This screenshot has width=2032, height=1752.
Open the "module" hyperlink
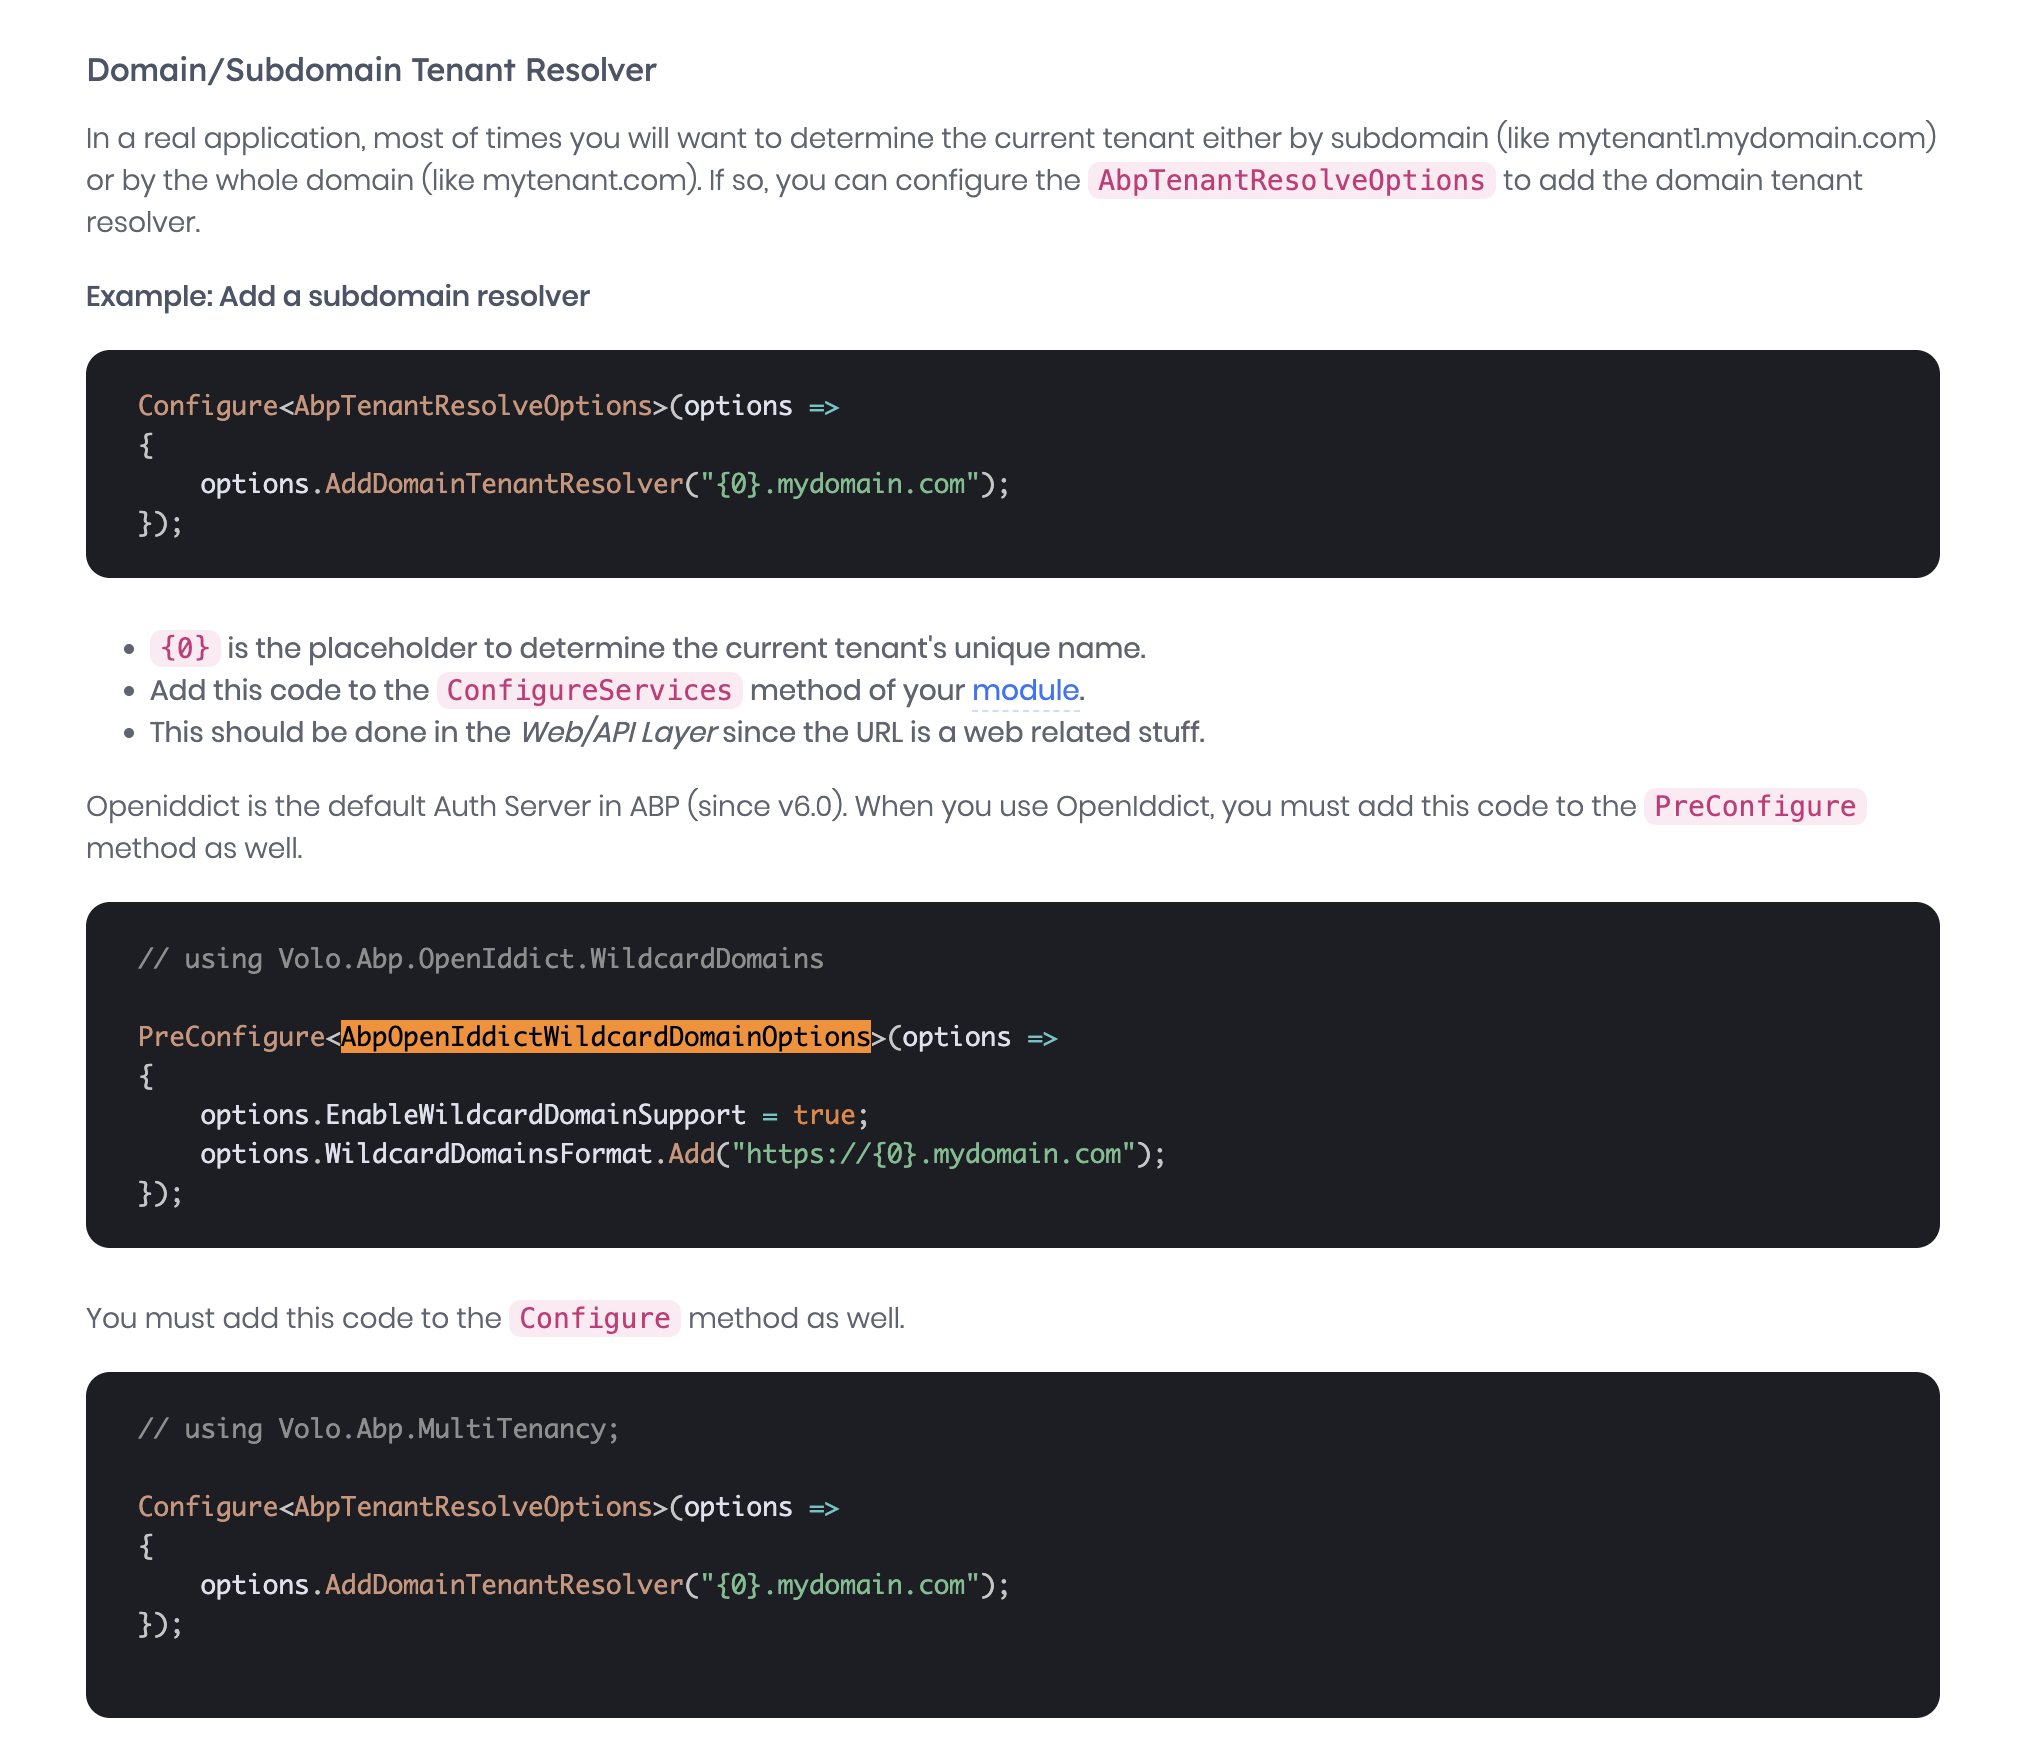tap(1024, 690)
